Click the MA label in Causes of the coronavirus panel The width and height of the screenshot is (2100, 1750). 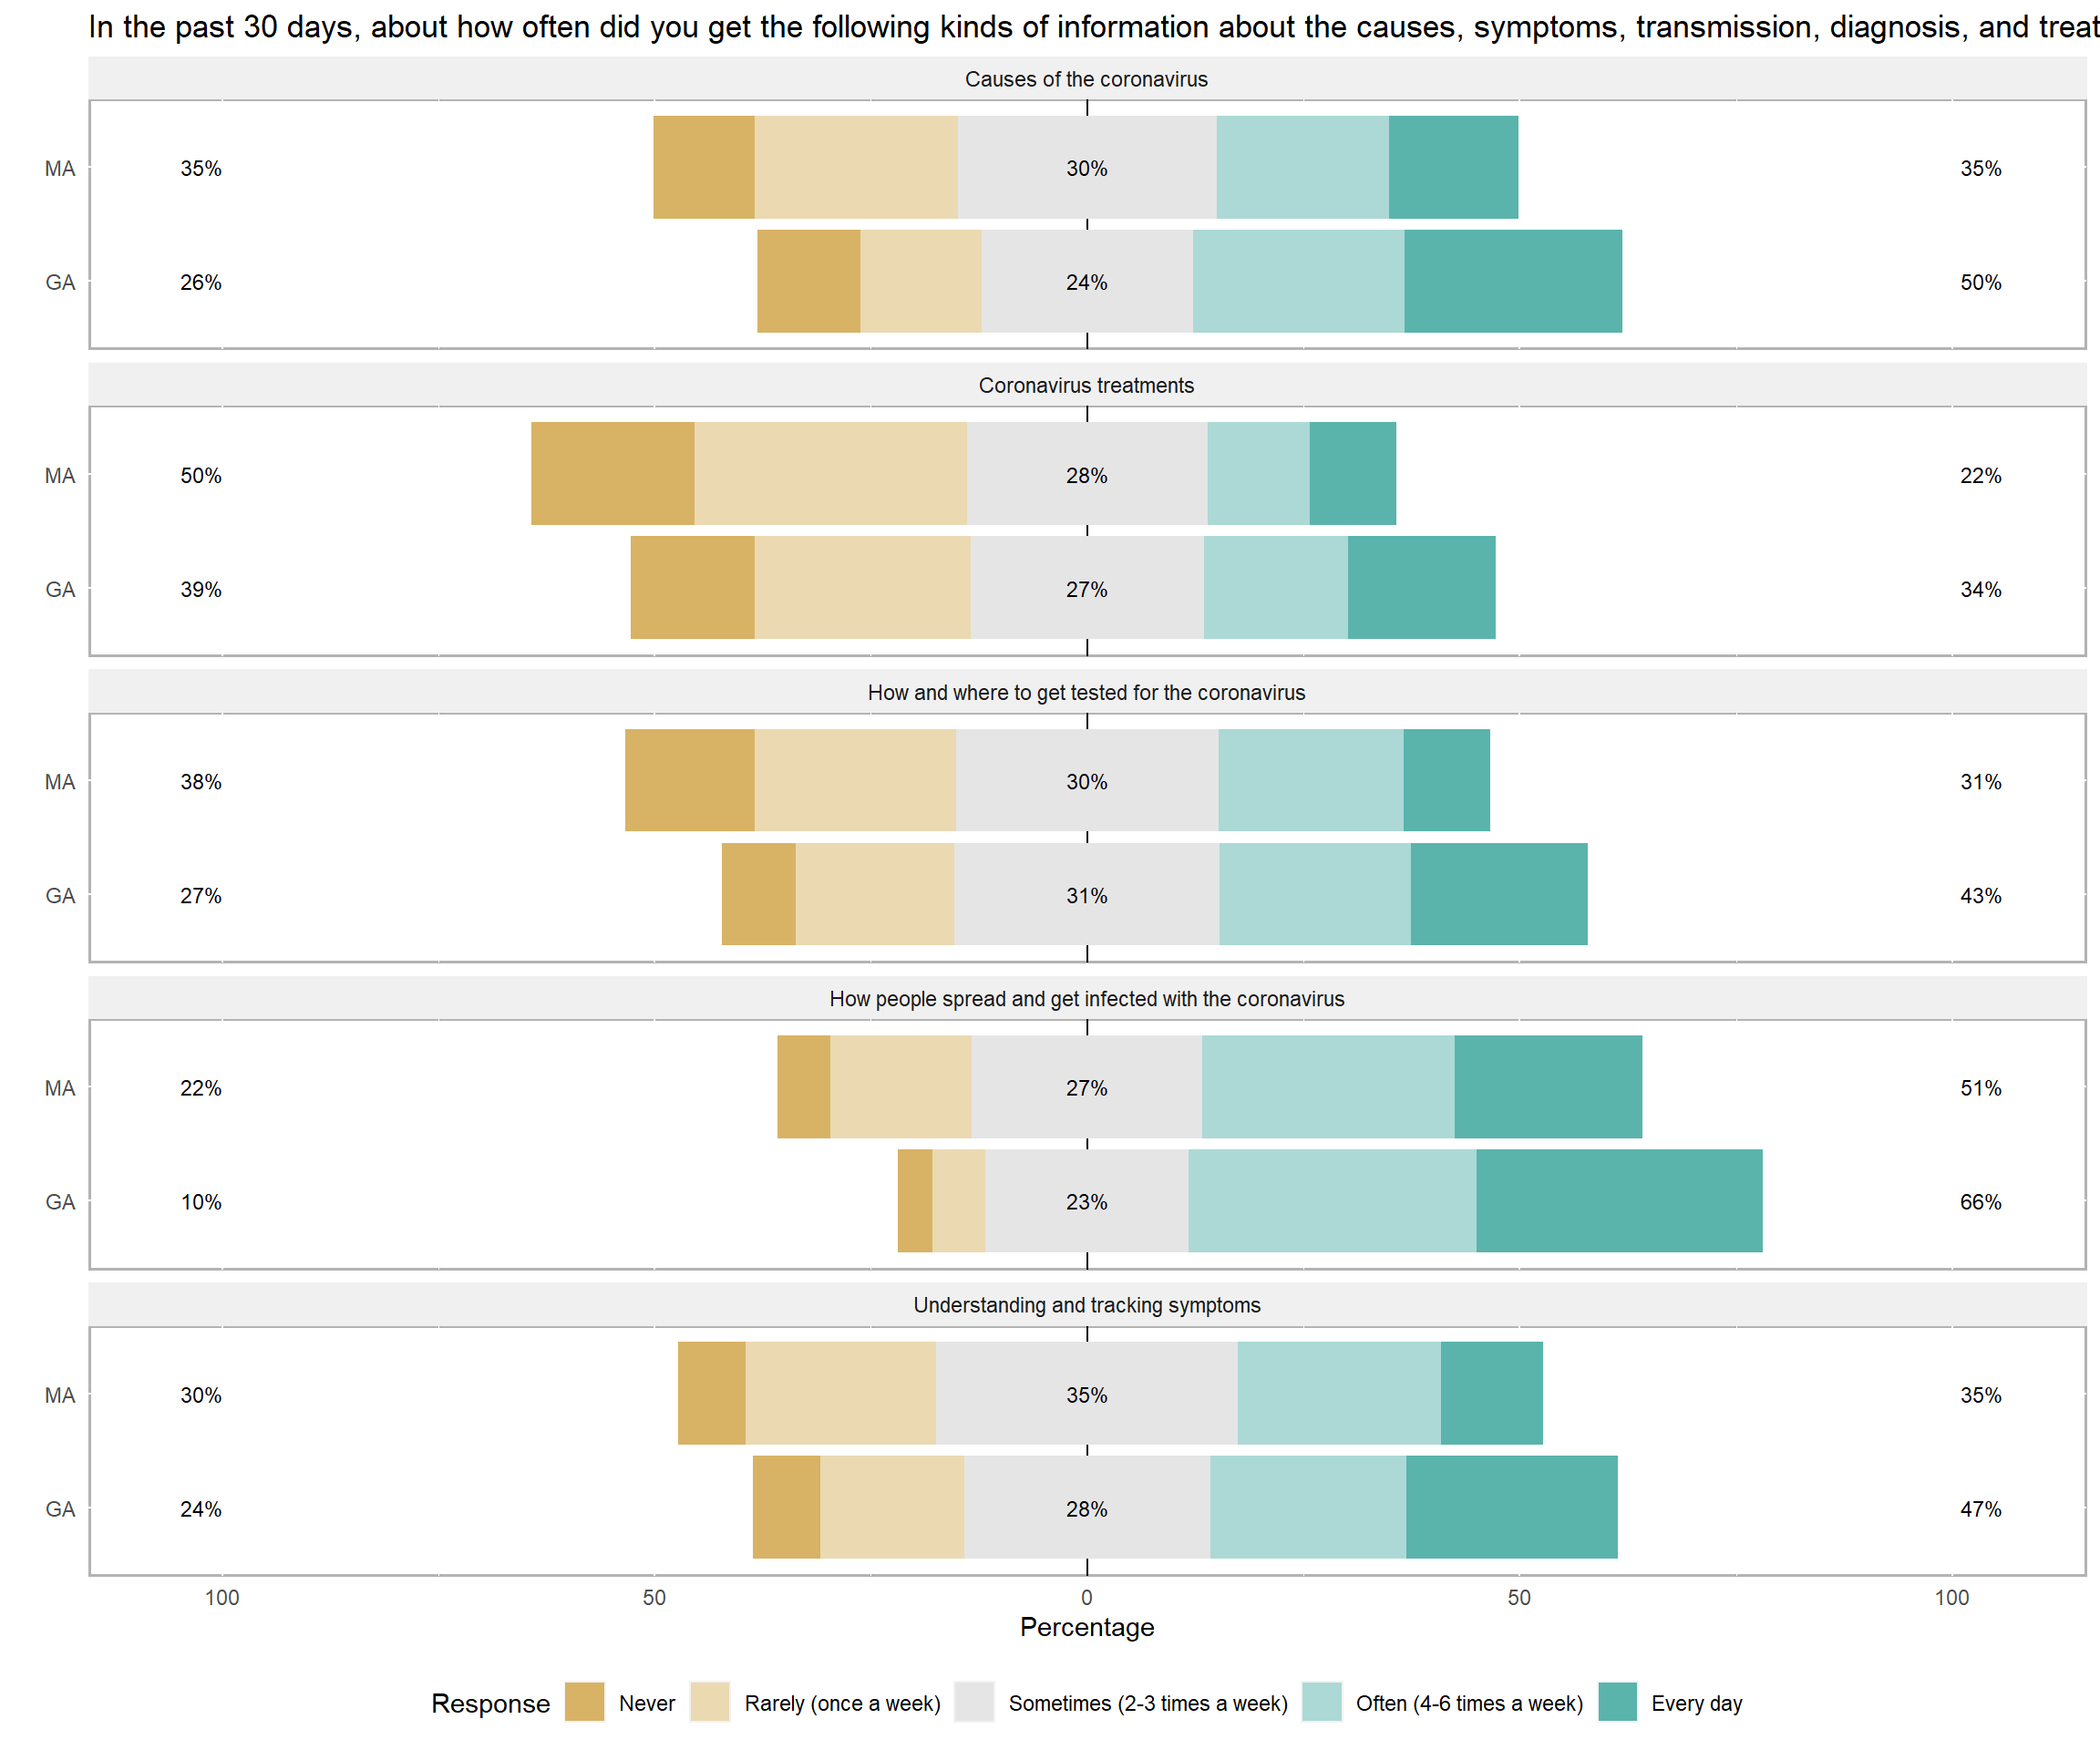click(60, 169)
